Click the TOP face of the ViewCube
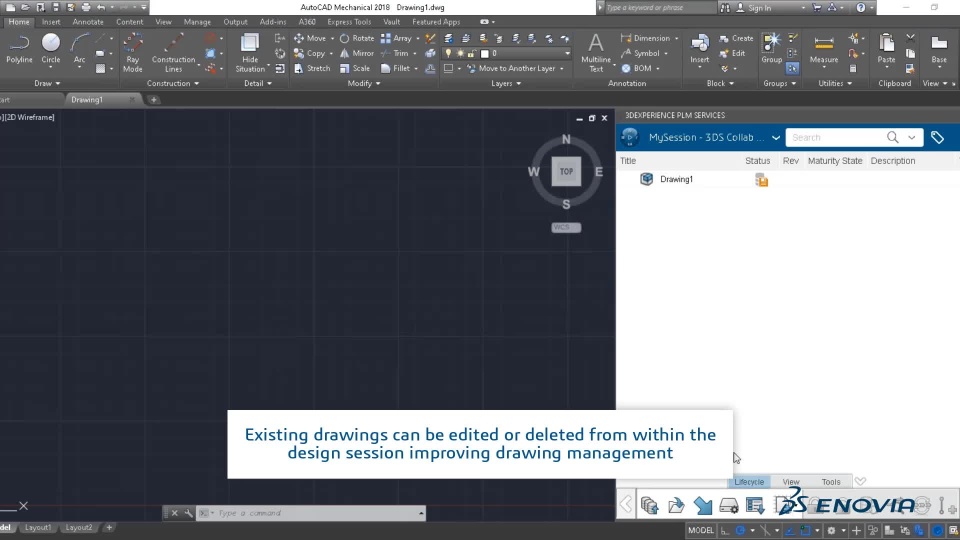The width and height of the screenshot is (960, 540). 566,171
